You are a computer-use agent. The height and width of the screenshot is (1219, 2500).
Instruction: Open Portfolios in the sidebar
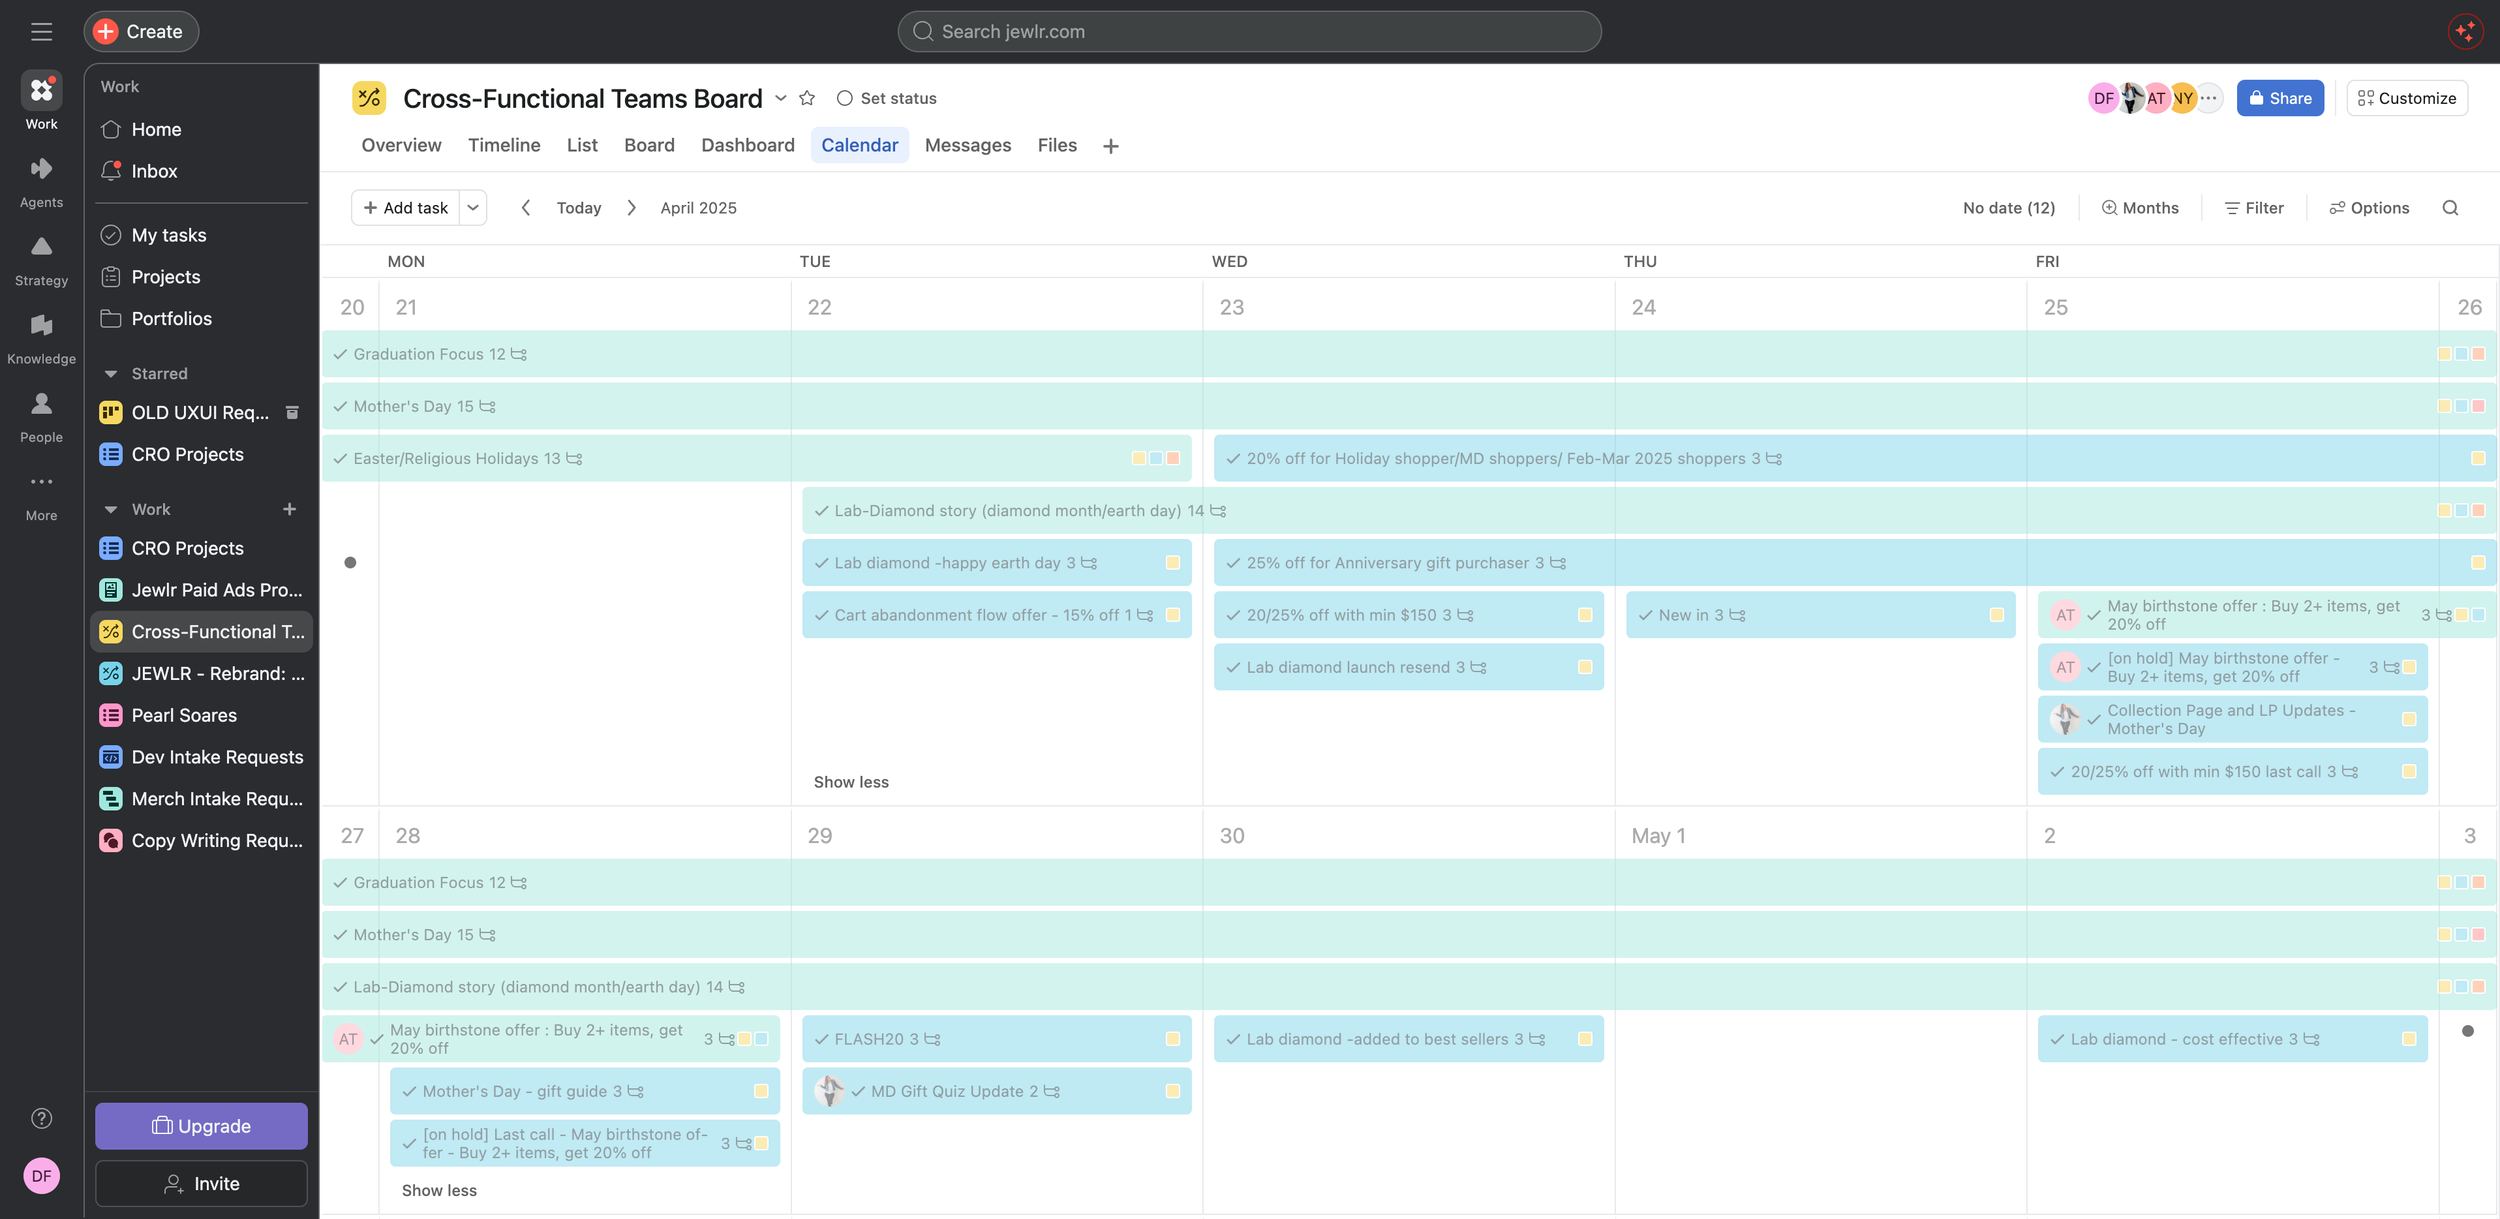click(x=171, y=319)
